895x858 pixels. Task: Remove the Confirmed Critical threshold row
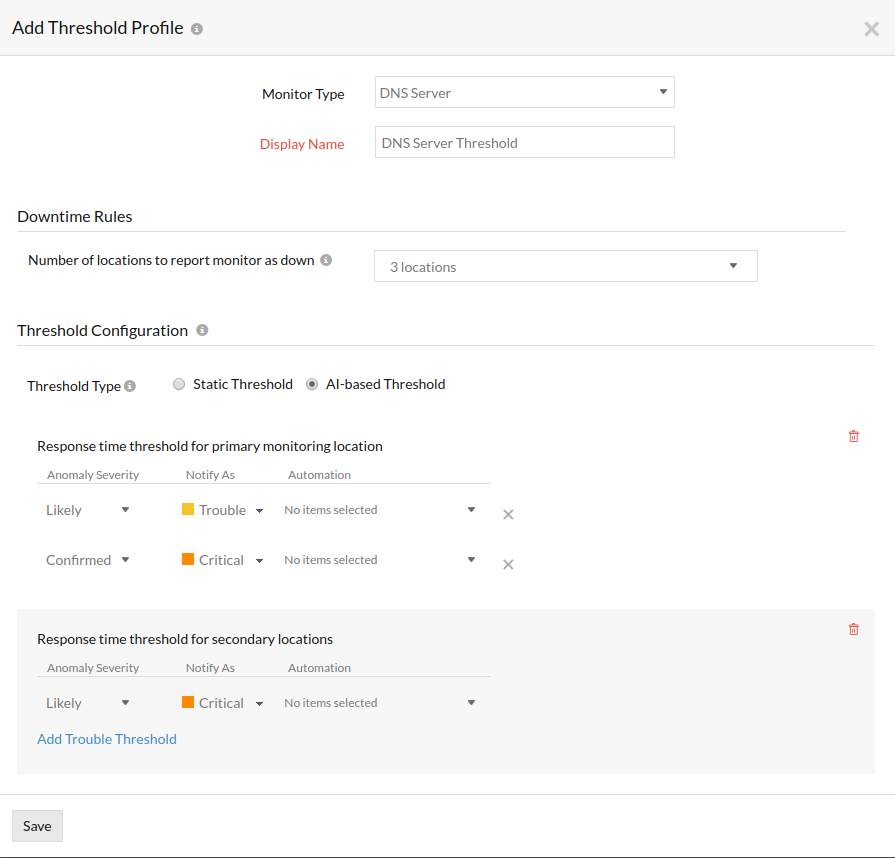pos(508,564)
